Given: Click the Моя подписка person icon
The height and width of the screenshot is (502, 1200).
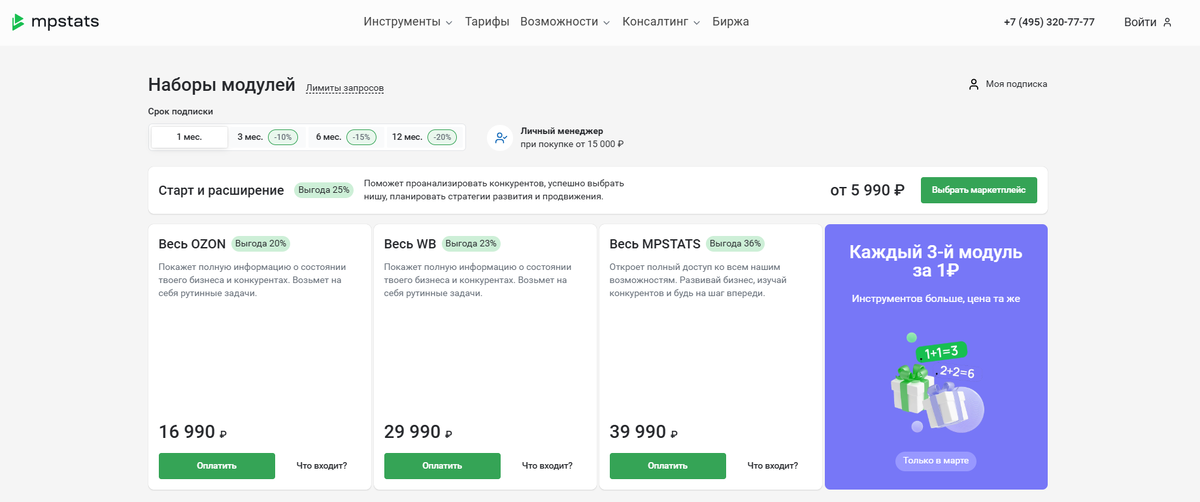Looking at the screenshot, I should 973,84.
